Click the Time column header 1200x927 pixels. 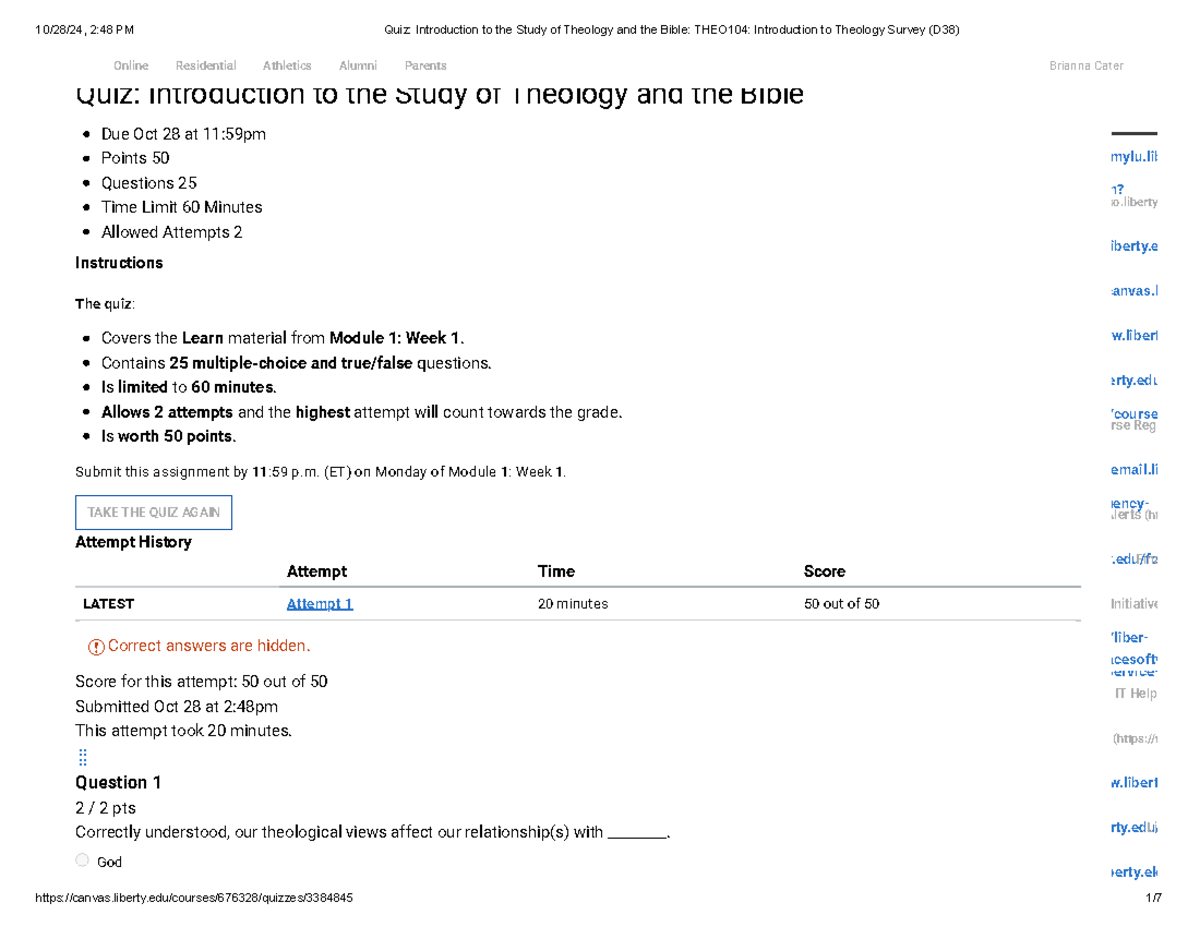pos(556,572)
